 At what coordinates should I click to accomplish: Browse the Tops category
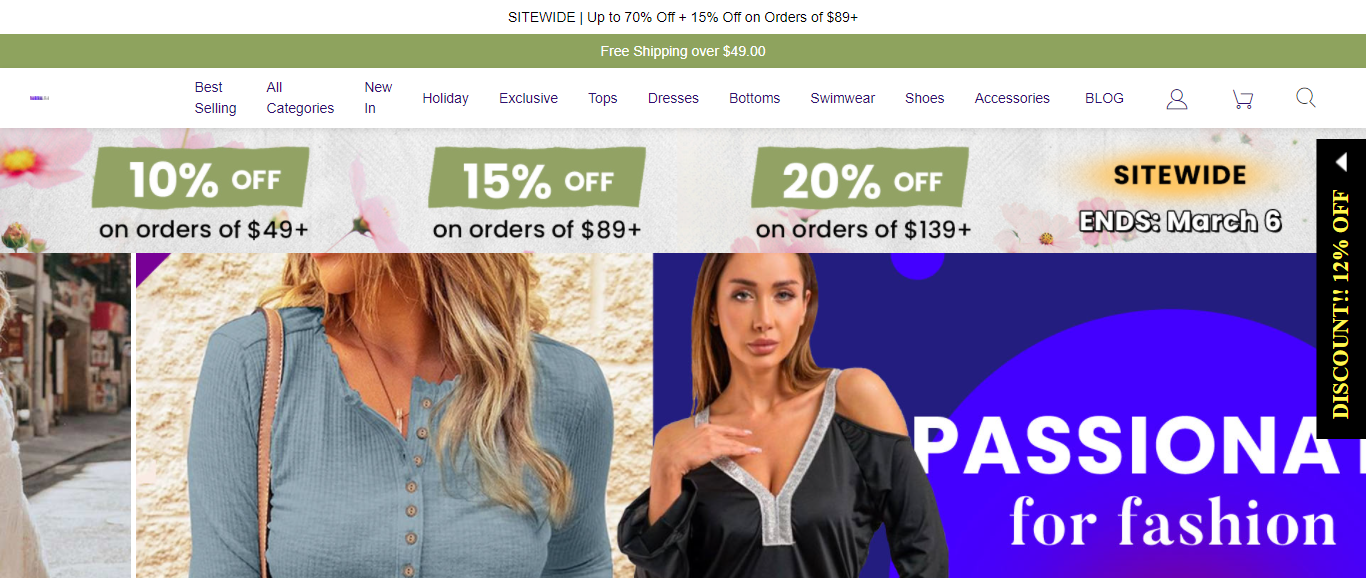(602, 98)
